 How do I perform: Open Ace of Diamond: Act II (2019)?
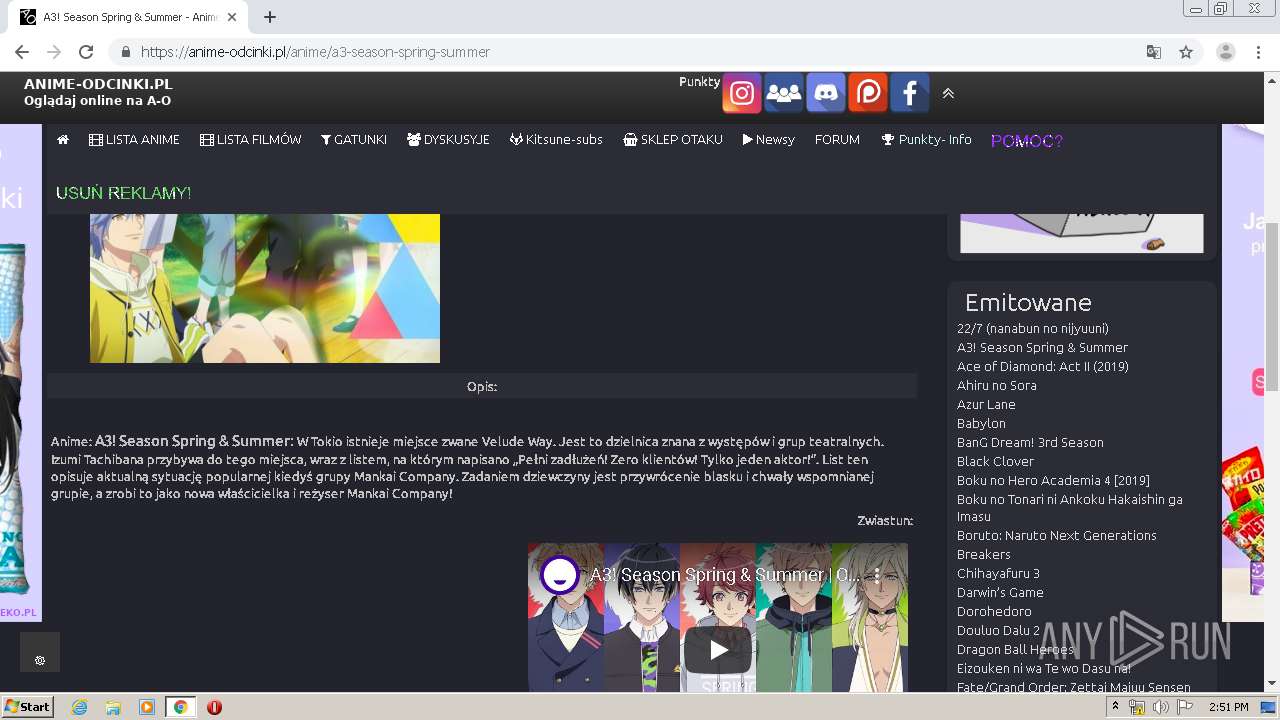(x=1042, y=366)
